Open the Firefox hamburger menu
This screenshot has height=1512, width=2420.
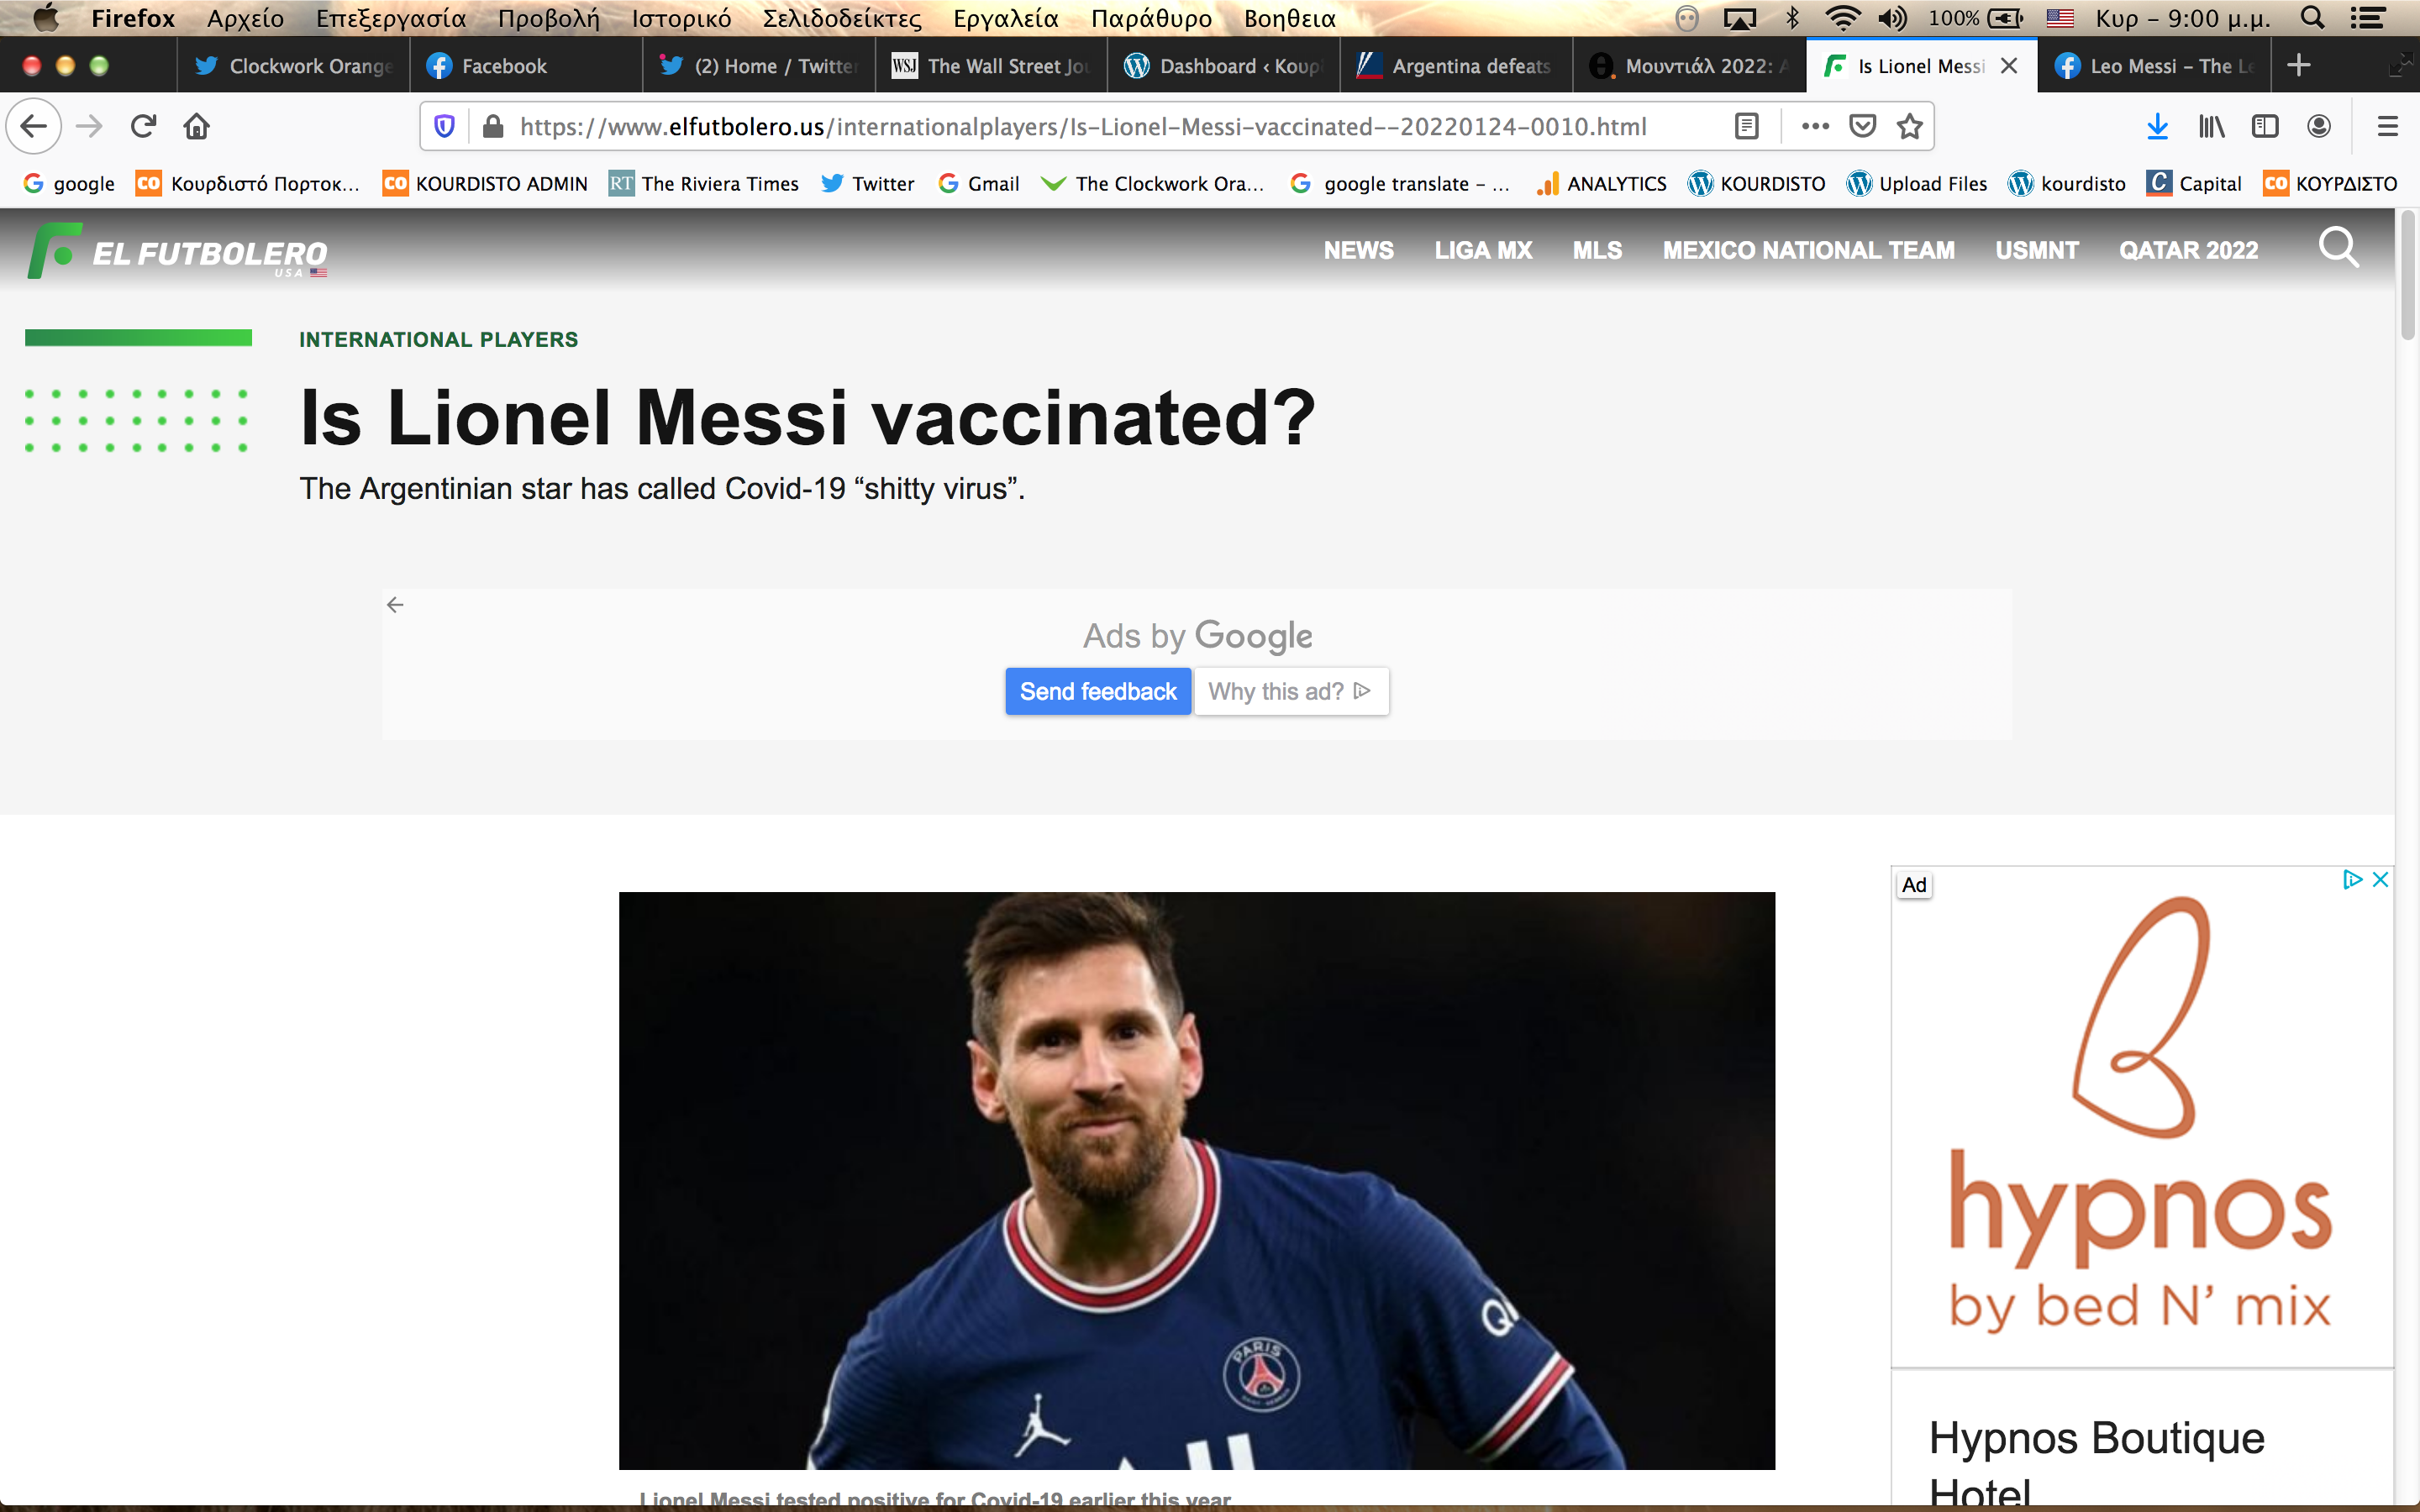pyautogui.click(x=2388, y=126)
